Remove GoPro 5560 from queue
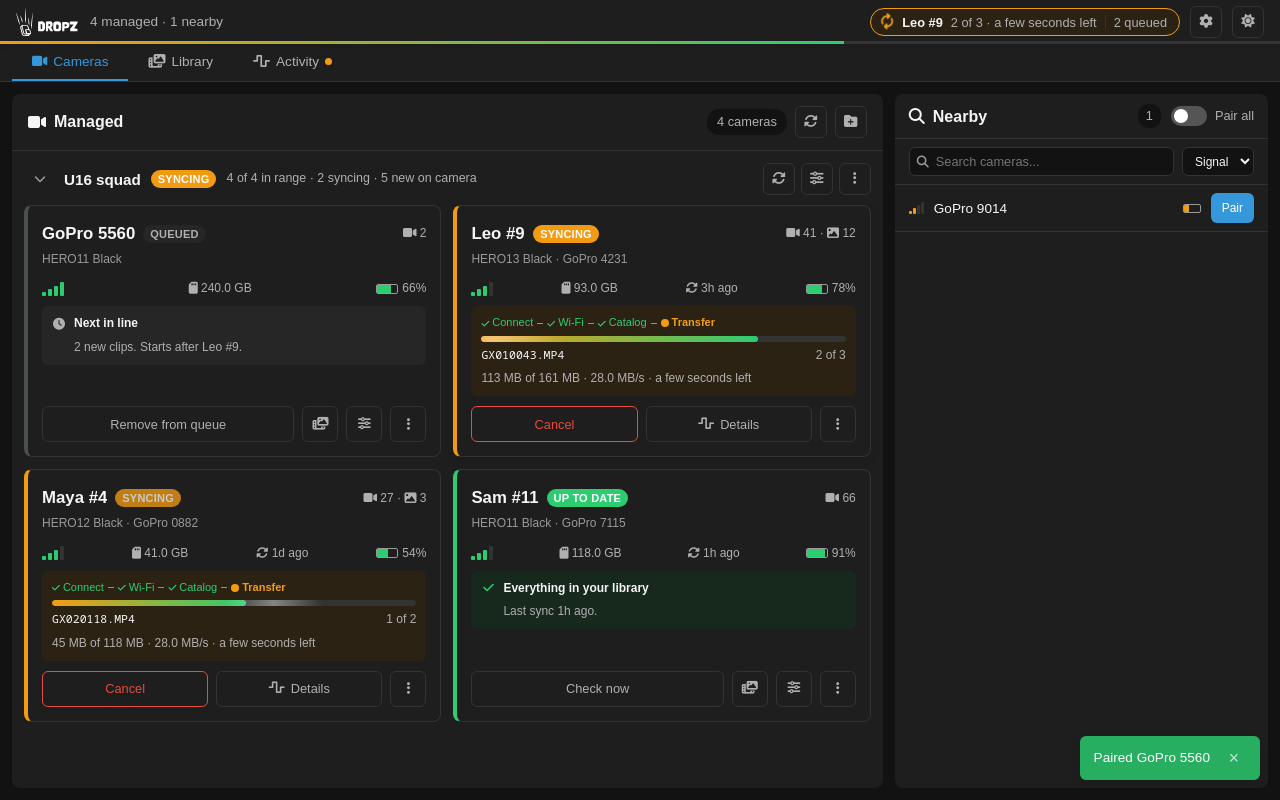The height and width of the screenshot is (800, 1280). (168, 424)
